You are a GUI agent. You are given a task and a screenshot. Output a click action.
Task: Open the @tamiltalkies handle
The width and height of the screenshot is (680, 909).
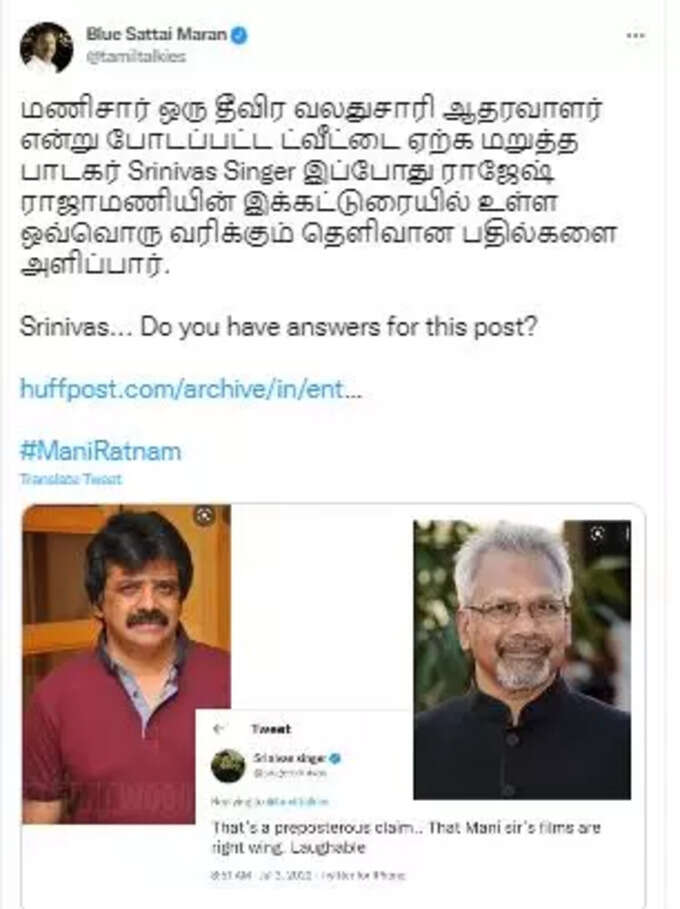[x=136, y=56]
